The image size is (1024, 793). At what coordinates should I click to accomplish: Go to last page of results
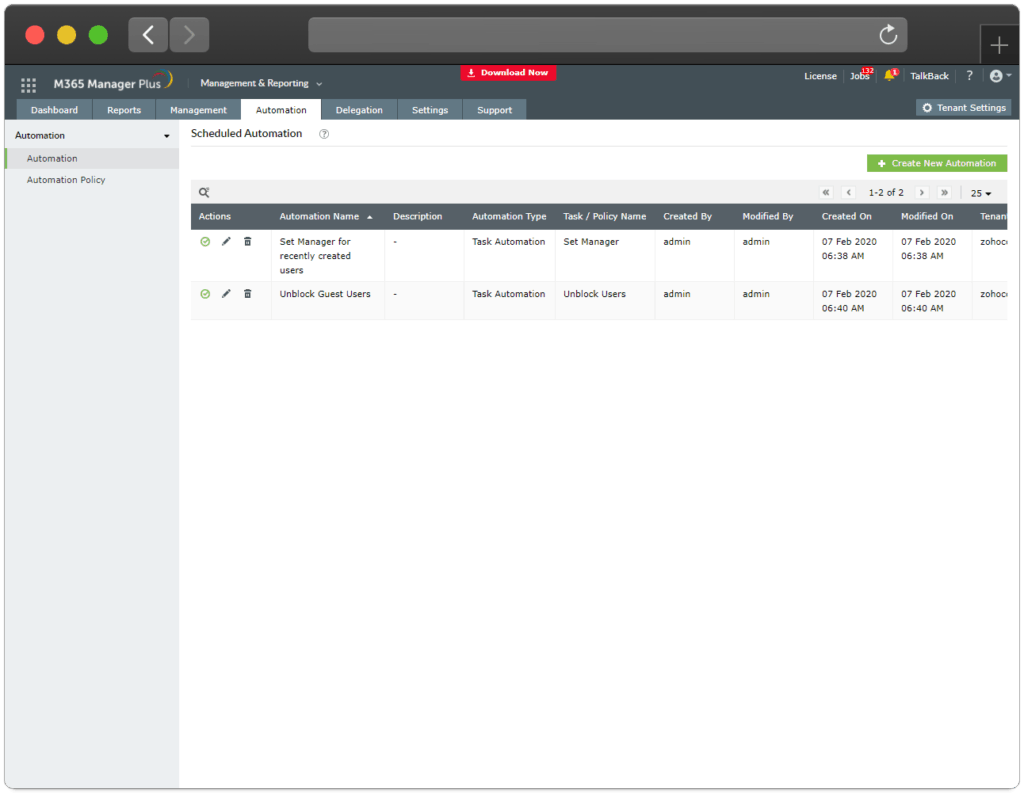944,192
